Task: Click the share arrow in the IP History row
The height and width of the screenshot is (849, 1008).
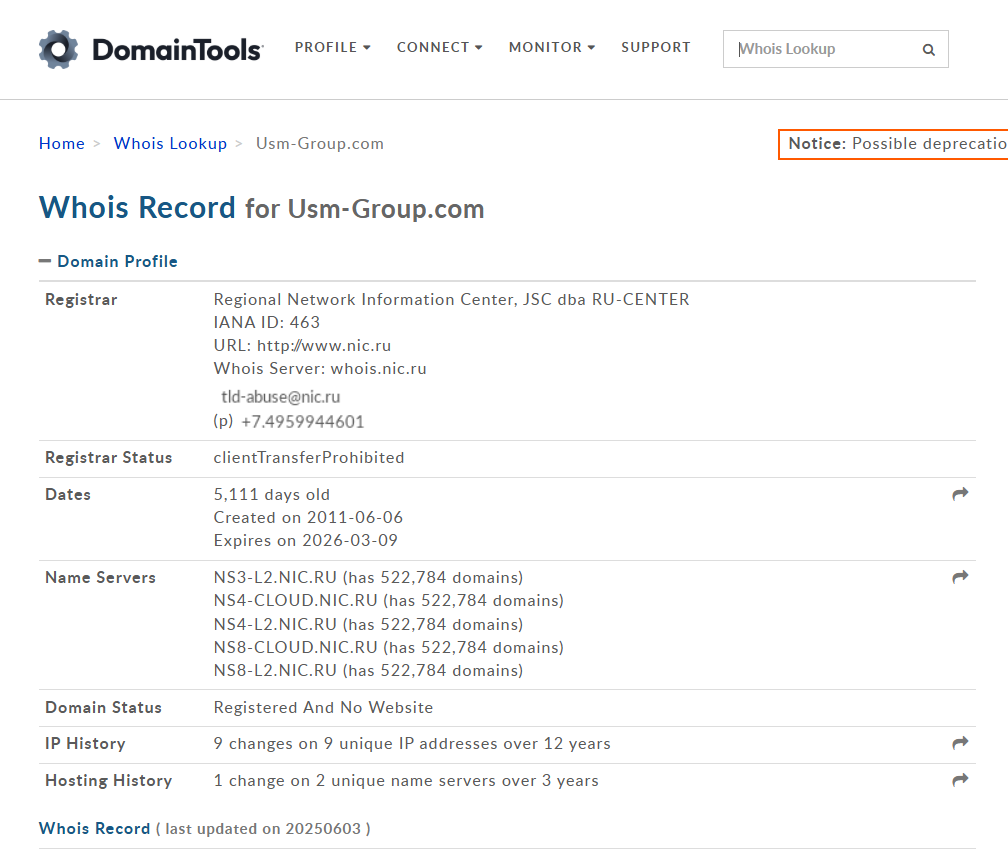Action: 960,743
